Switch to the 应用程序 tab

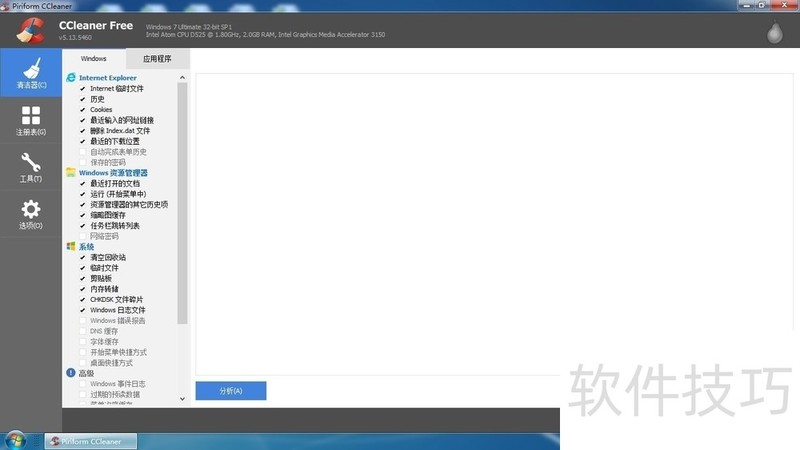click(157, 59)
